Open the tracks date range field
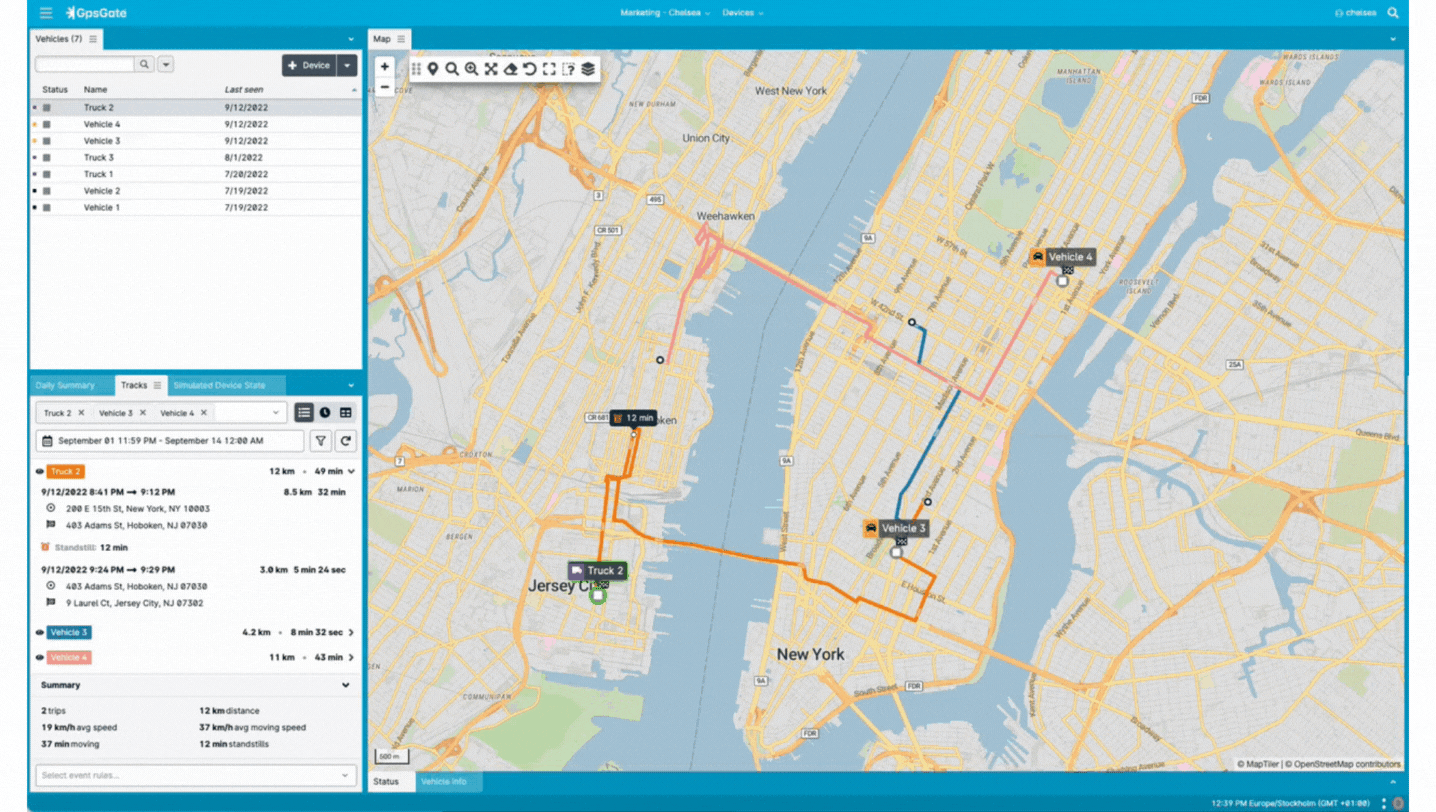Image resolution: width=1436 pixels, height=812 pixels. (170, 441)
